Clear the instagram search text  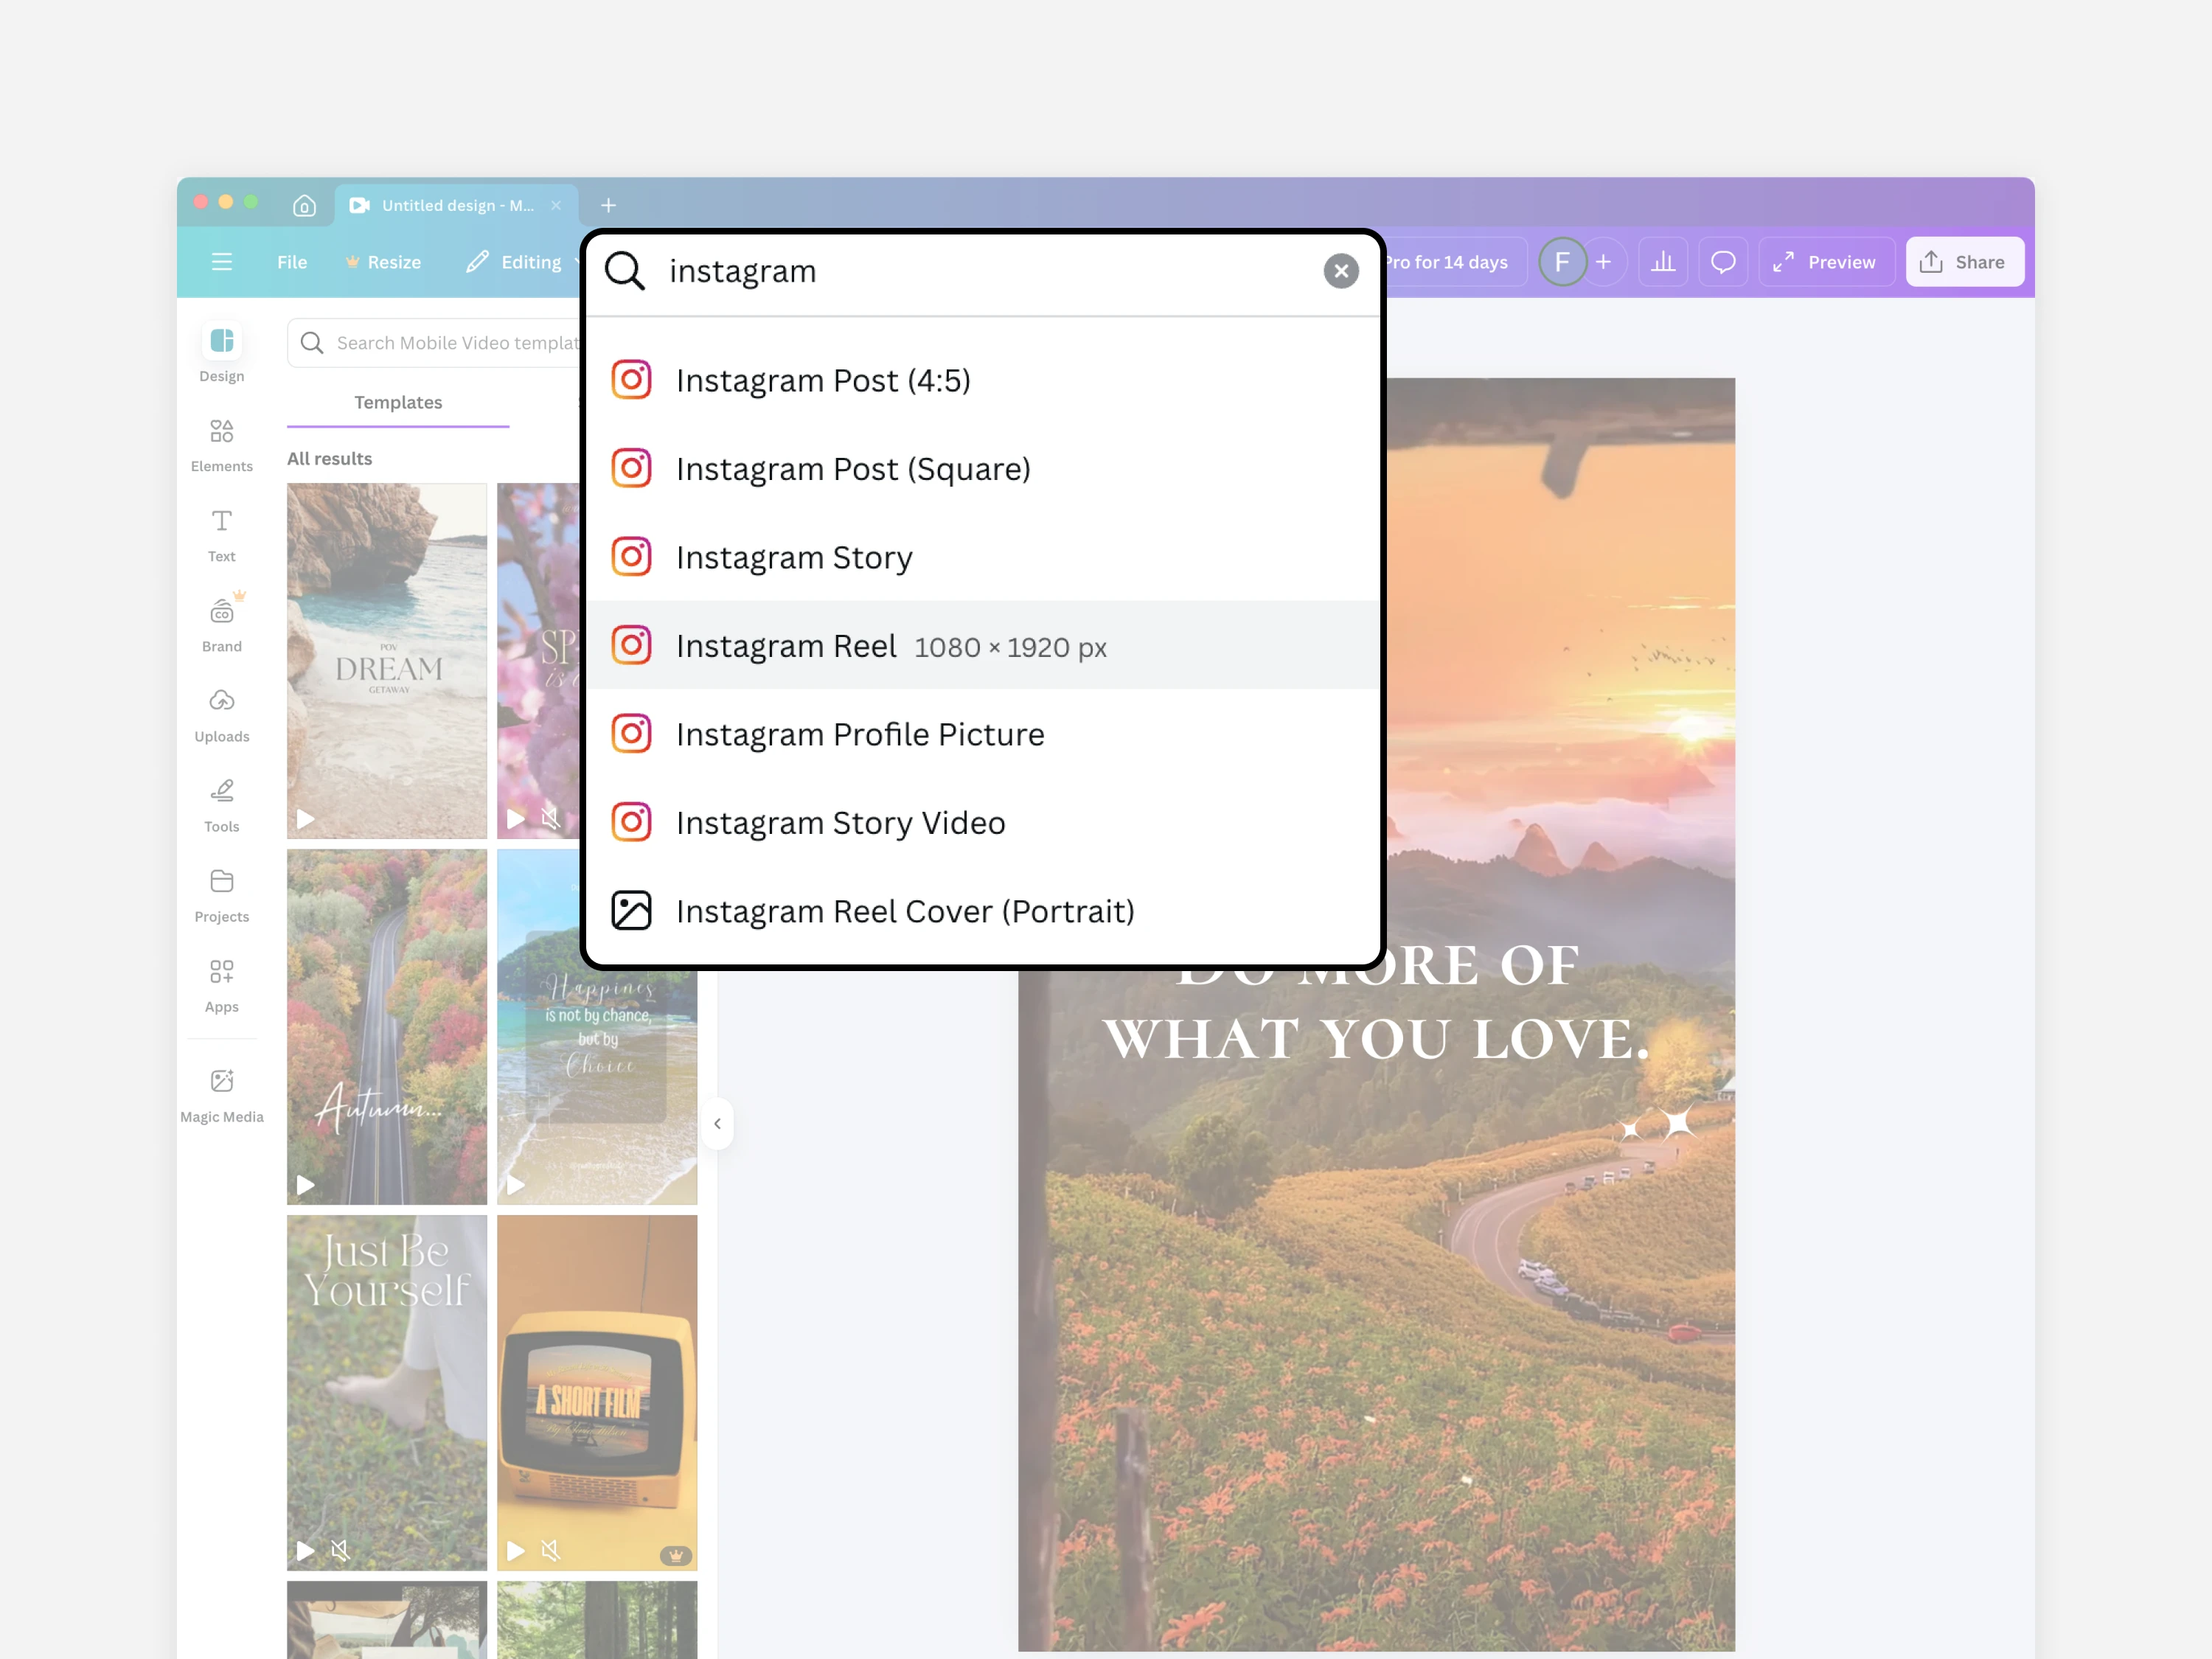tap(1340, 271)
